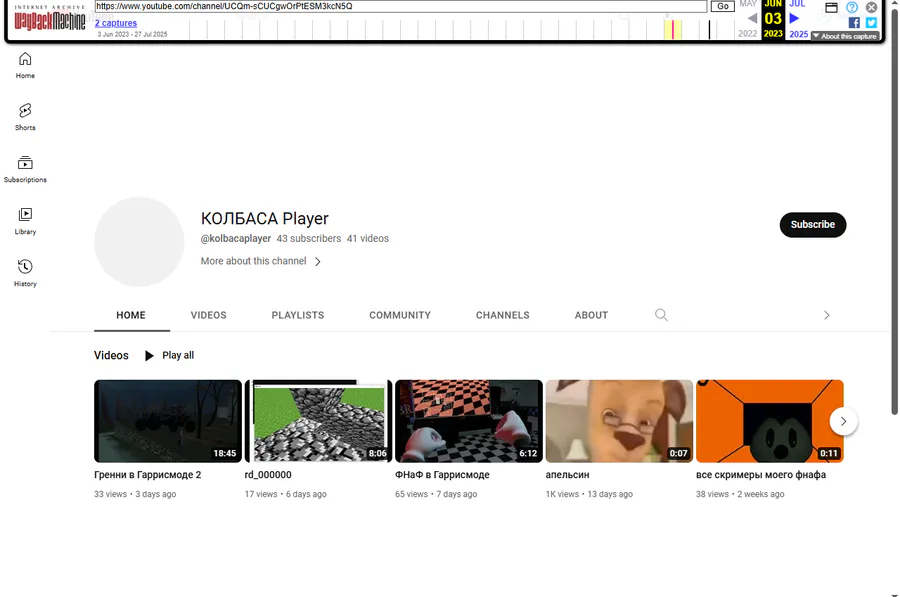Click the Subscribe button

pyautogui.click(x=813, y=224)
